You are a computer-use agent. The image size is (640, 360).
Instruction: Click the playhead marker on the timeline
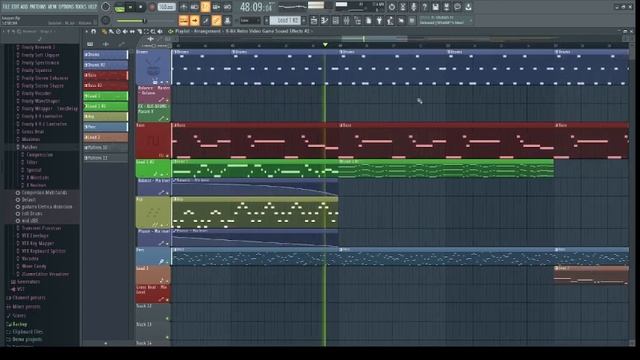[x=325, y=44]
